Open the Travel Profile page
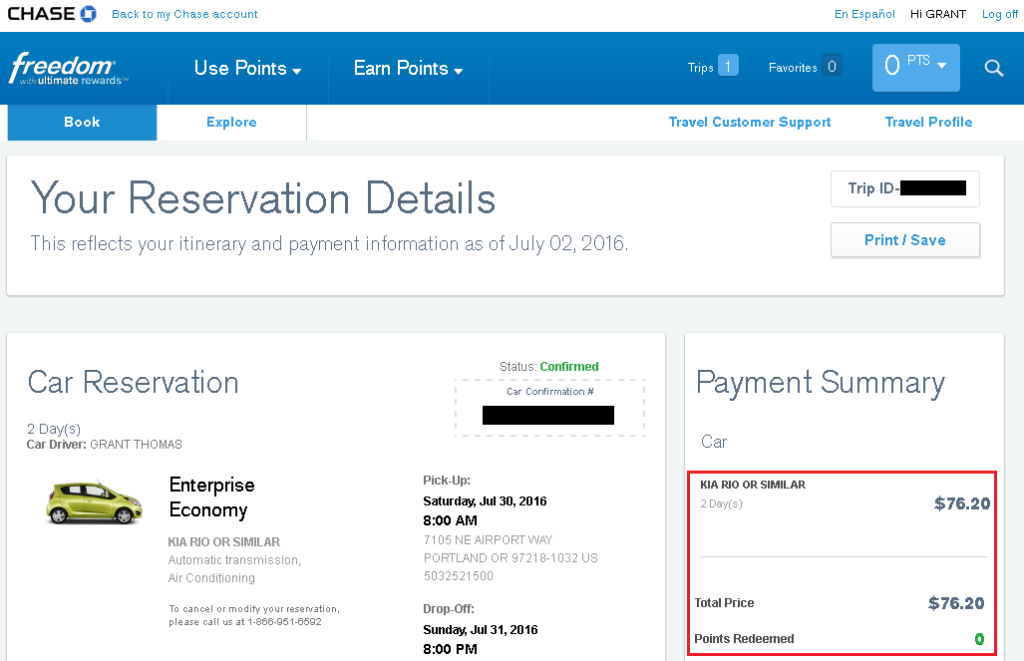1024x661 pixels. point(928,122)
